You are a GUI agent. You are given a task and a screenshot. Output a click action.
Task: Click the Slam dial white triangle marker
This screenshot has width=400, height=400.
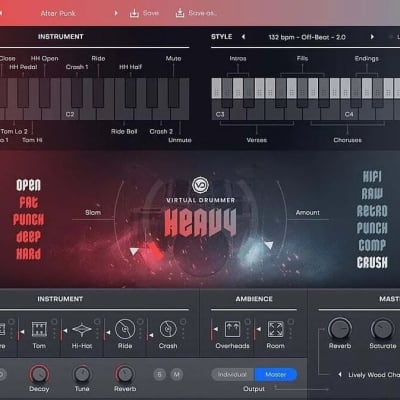coord(134,251)
